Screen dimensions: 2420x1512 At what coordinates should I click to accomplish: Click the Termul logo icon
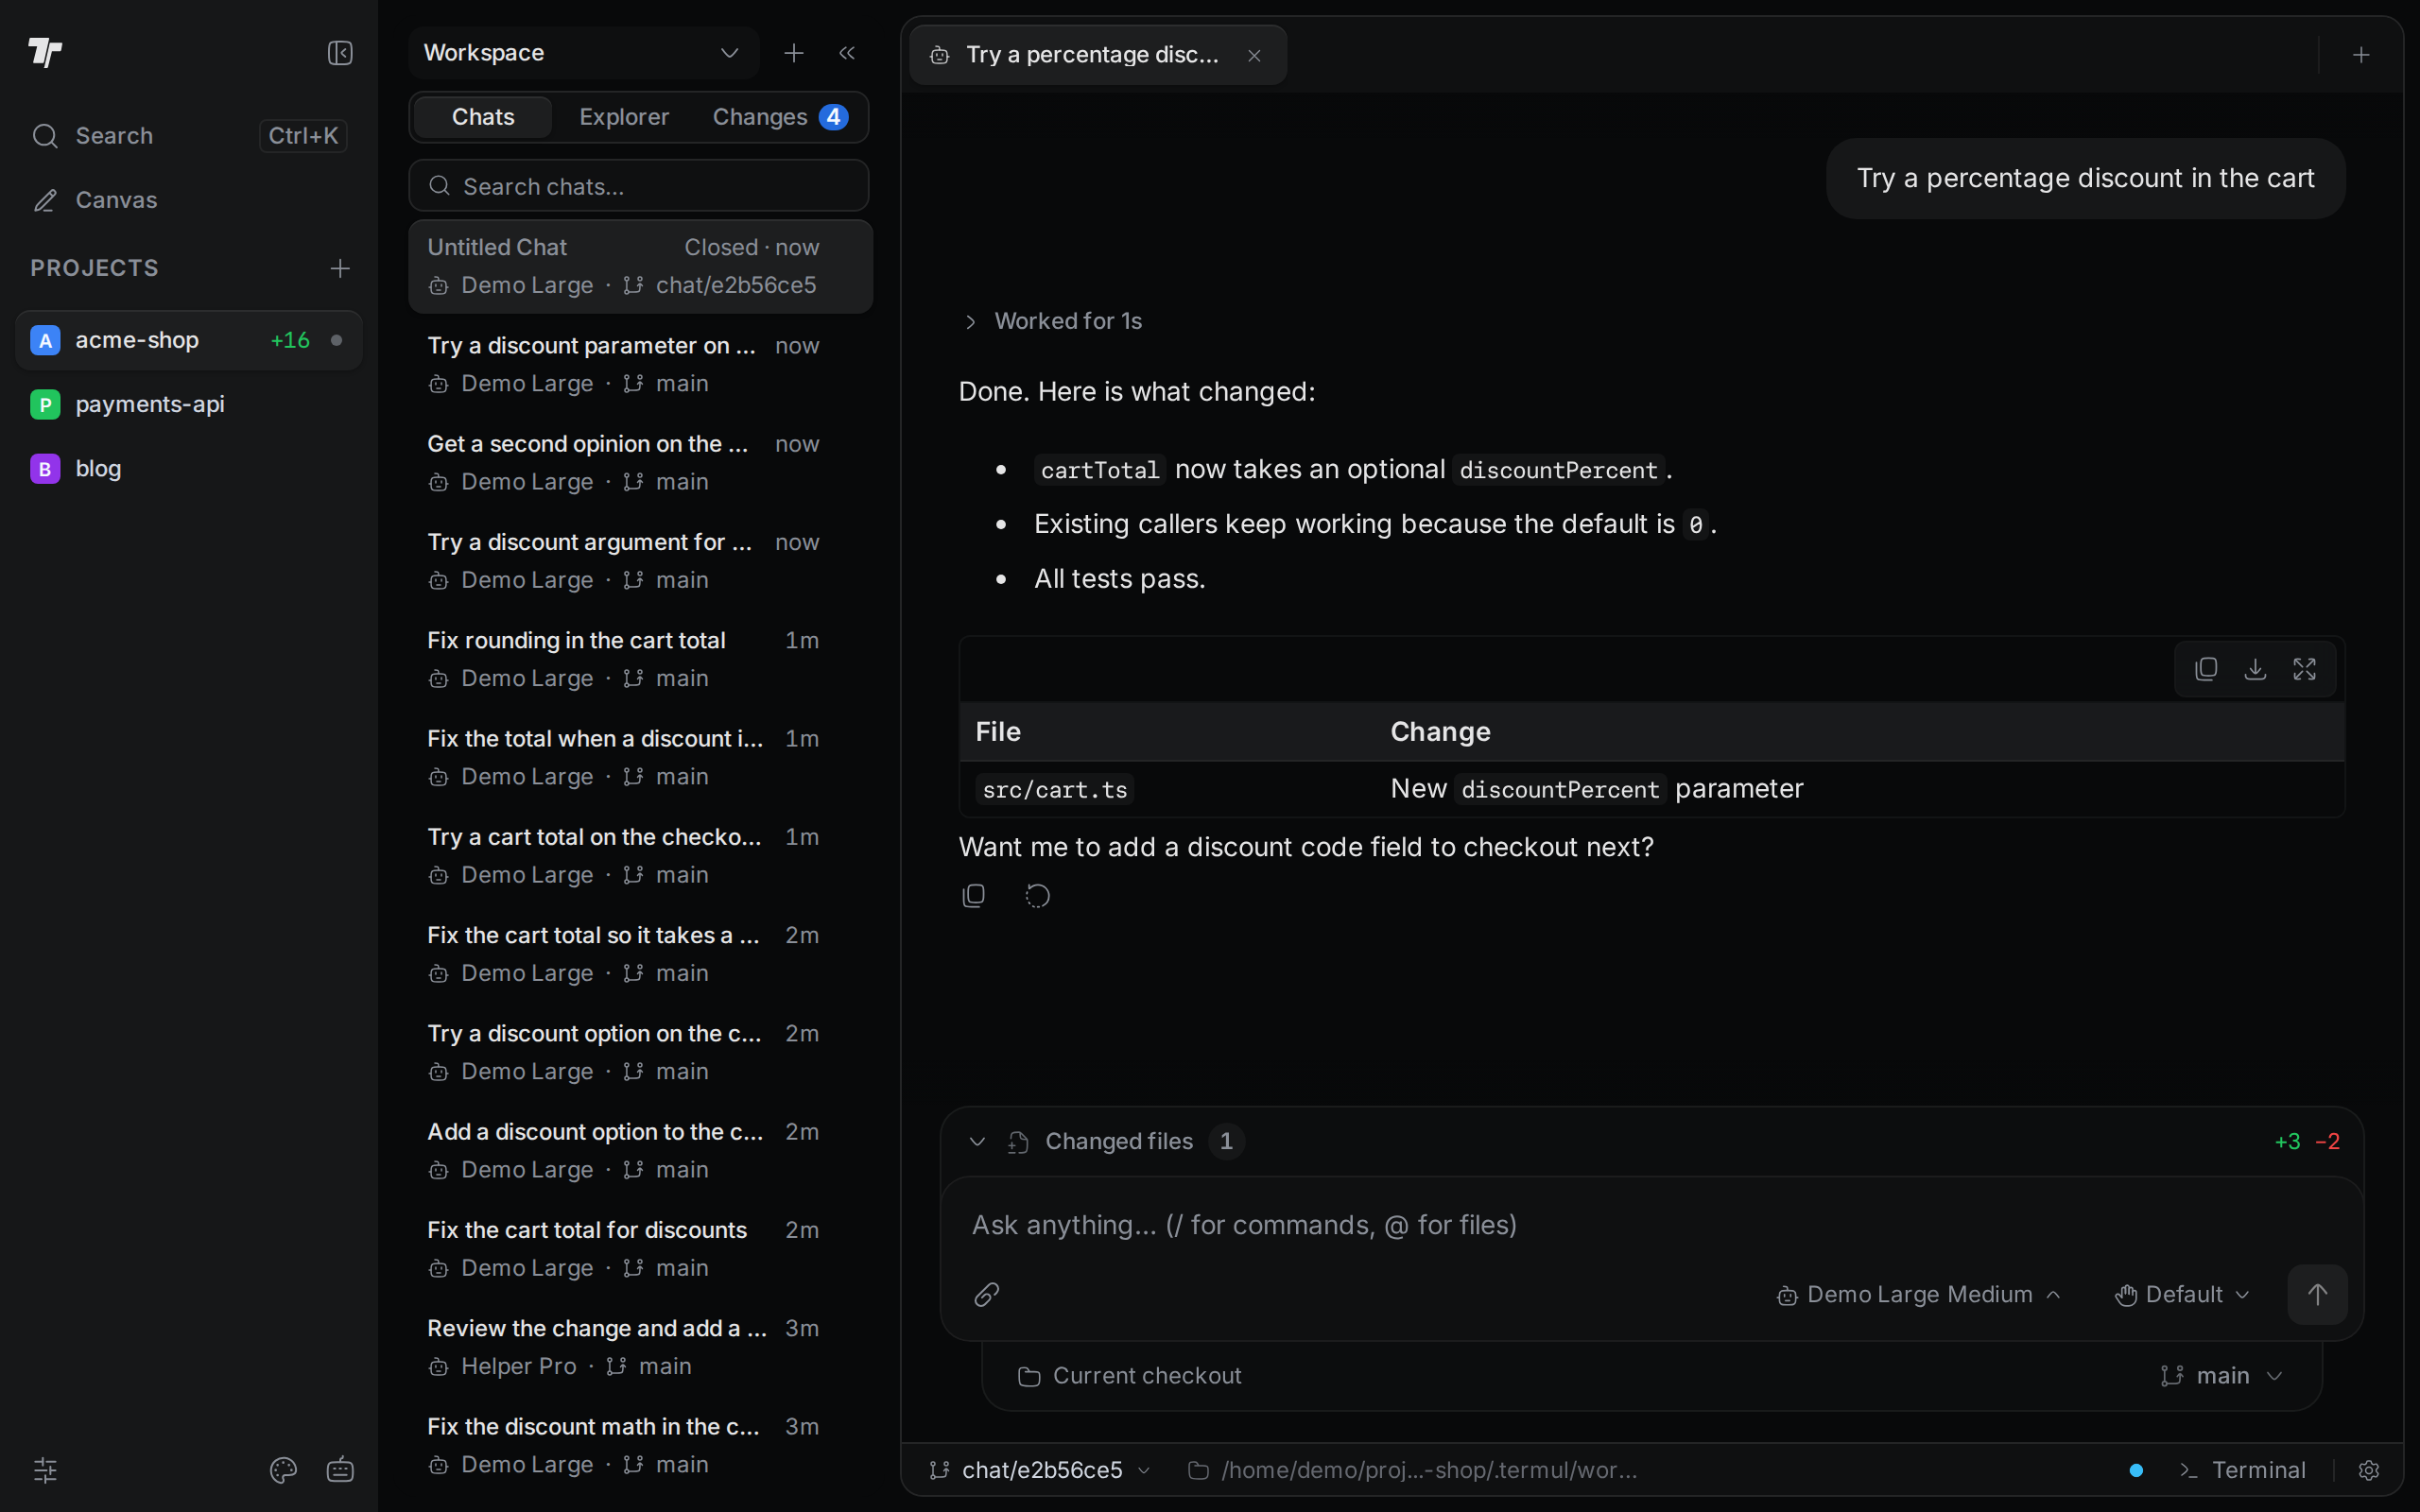pos(45,52)
